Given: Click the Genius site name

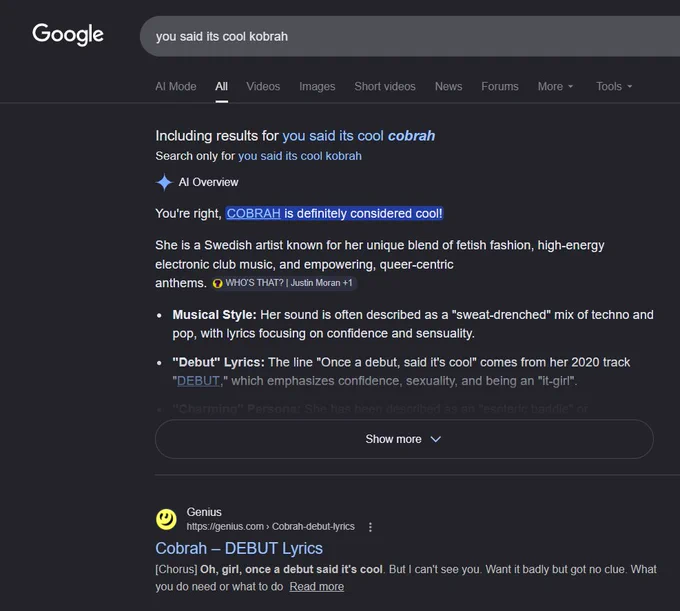Looking at the screenshot, I should 204,512.
